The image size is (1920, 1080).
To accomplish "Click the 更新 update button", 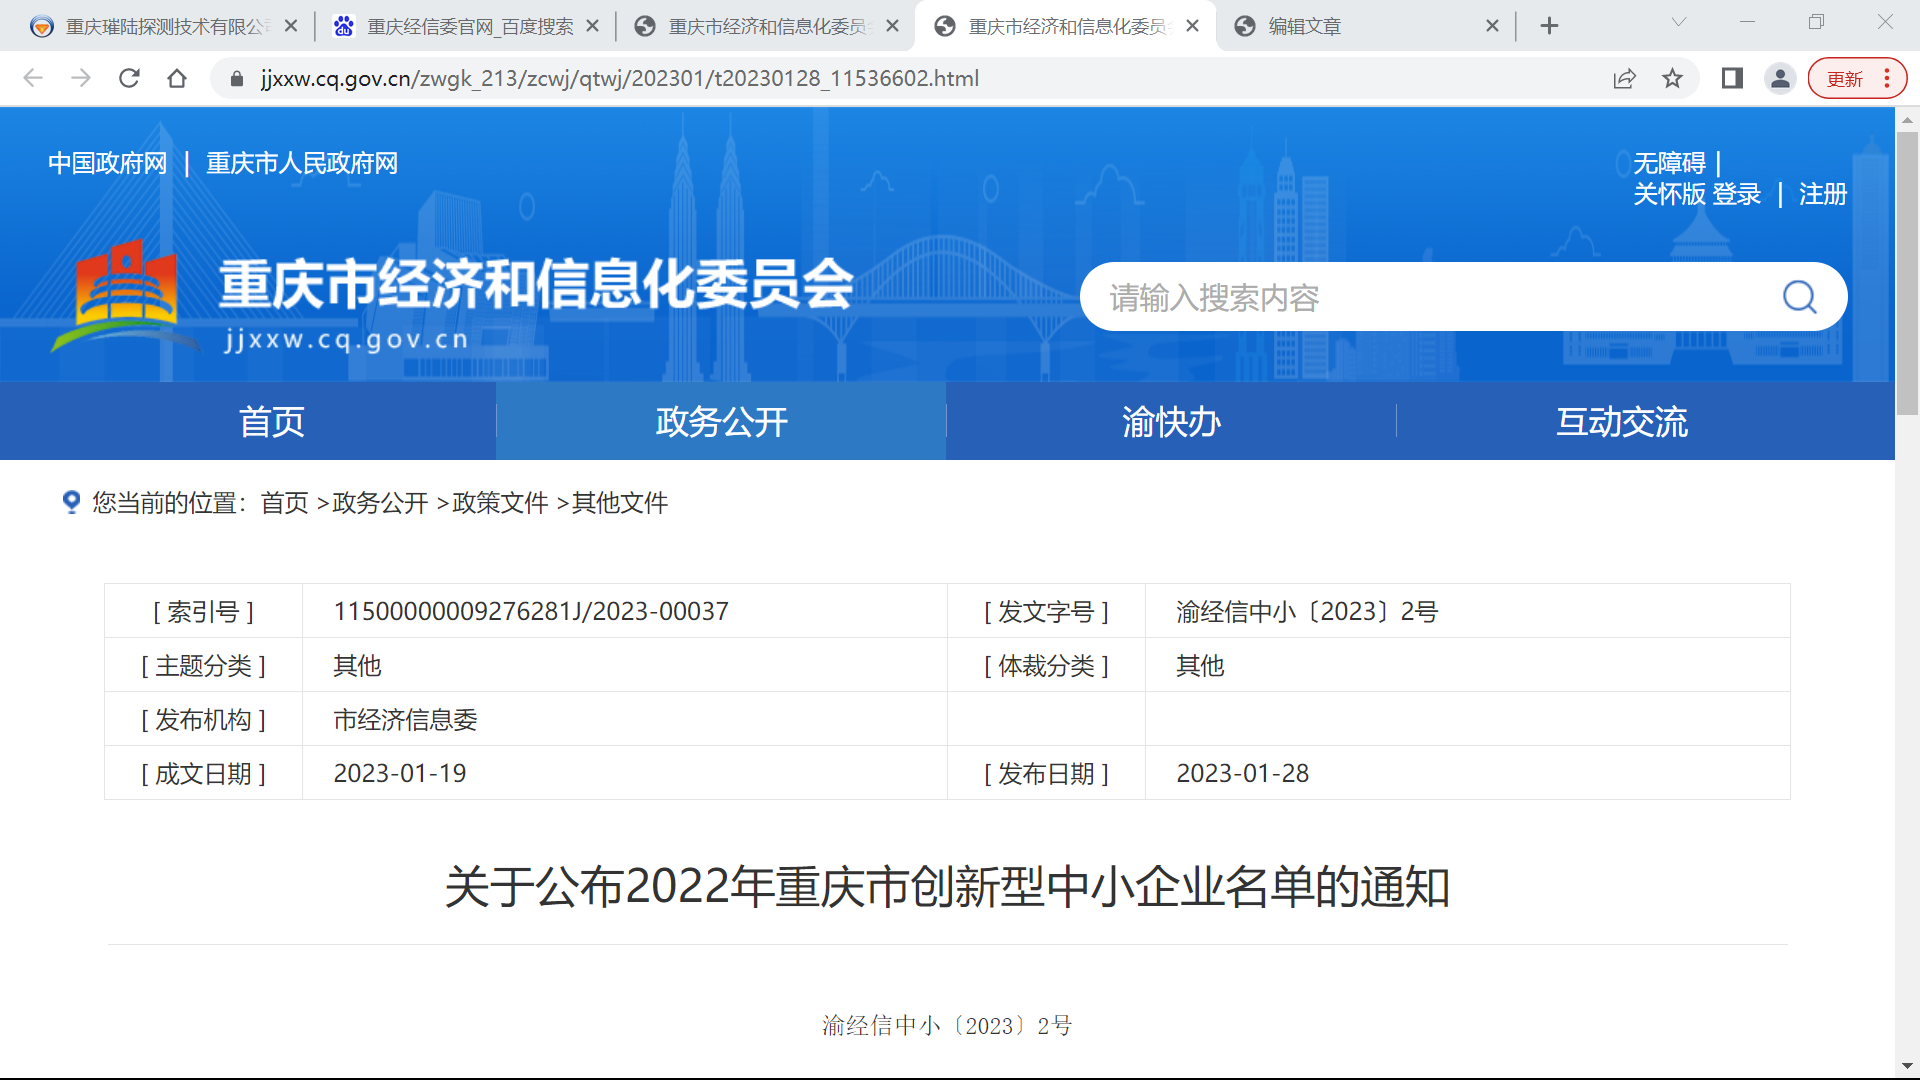I will coord(1844,79).
